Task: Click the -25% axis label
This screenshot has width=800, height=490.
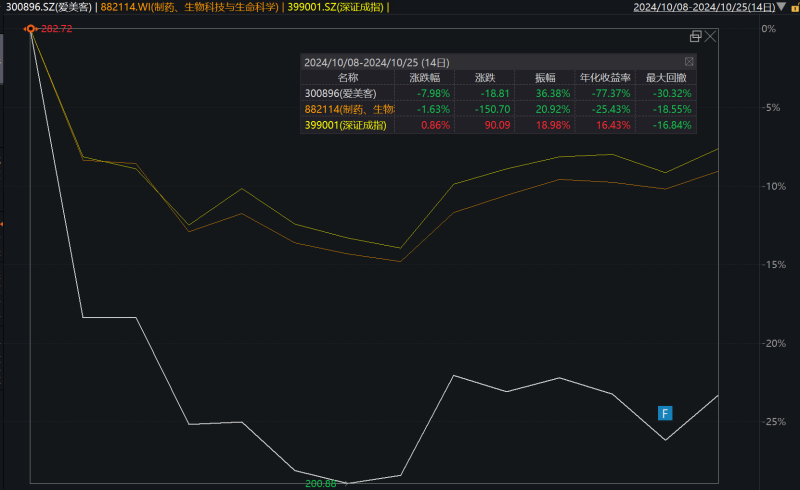Action: tap(774, 422)
